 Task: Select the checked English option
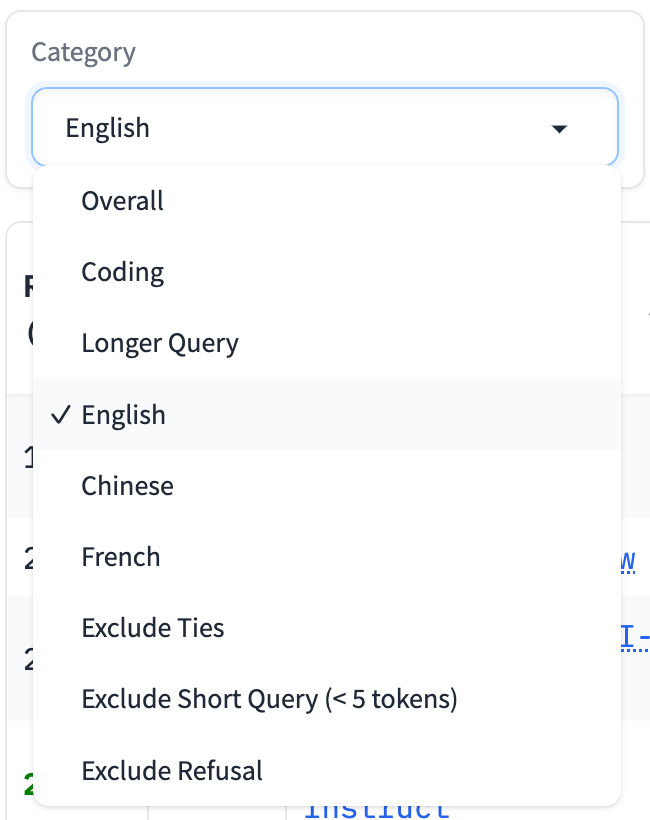tap(124, 415)
